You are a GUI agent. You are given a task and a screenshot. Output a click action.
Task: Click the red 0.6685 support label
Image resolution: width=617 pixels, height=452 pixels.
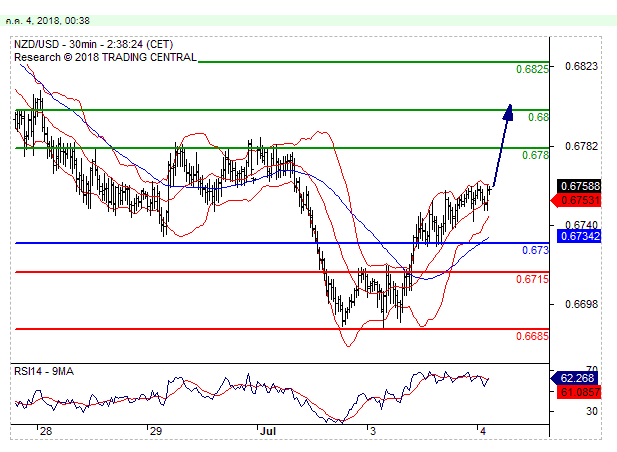(532, 336)
